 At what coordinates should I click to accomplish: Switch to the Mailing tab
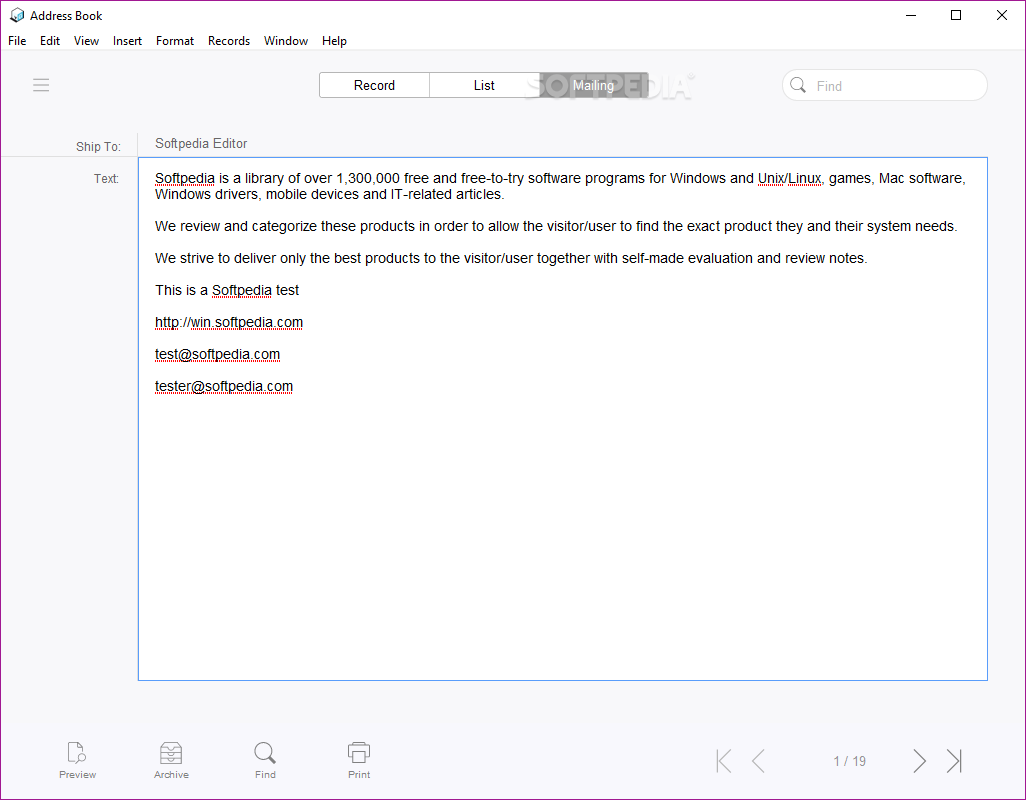593,85
